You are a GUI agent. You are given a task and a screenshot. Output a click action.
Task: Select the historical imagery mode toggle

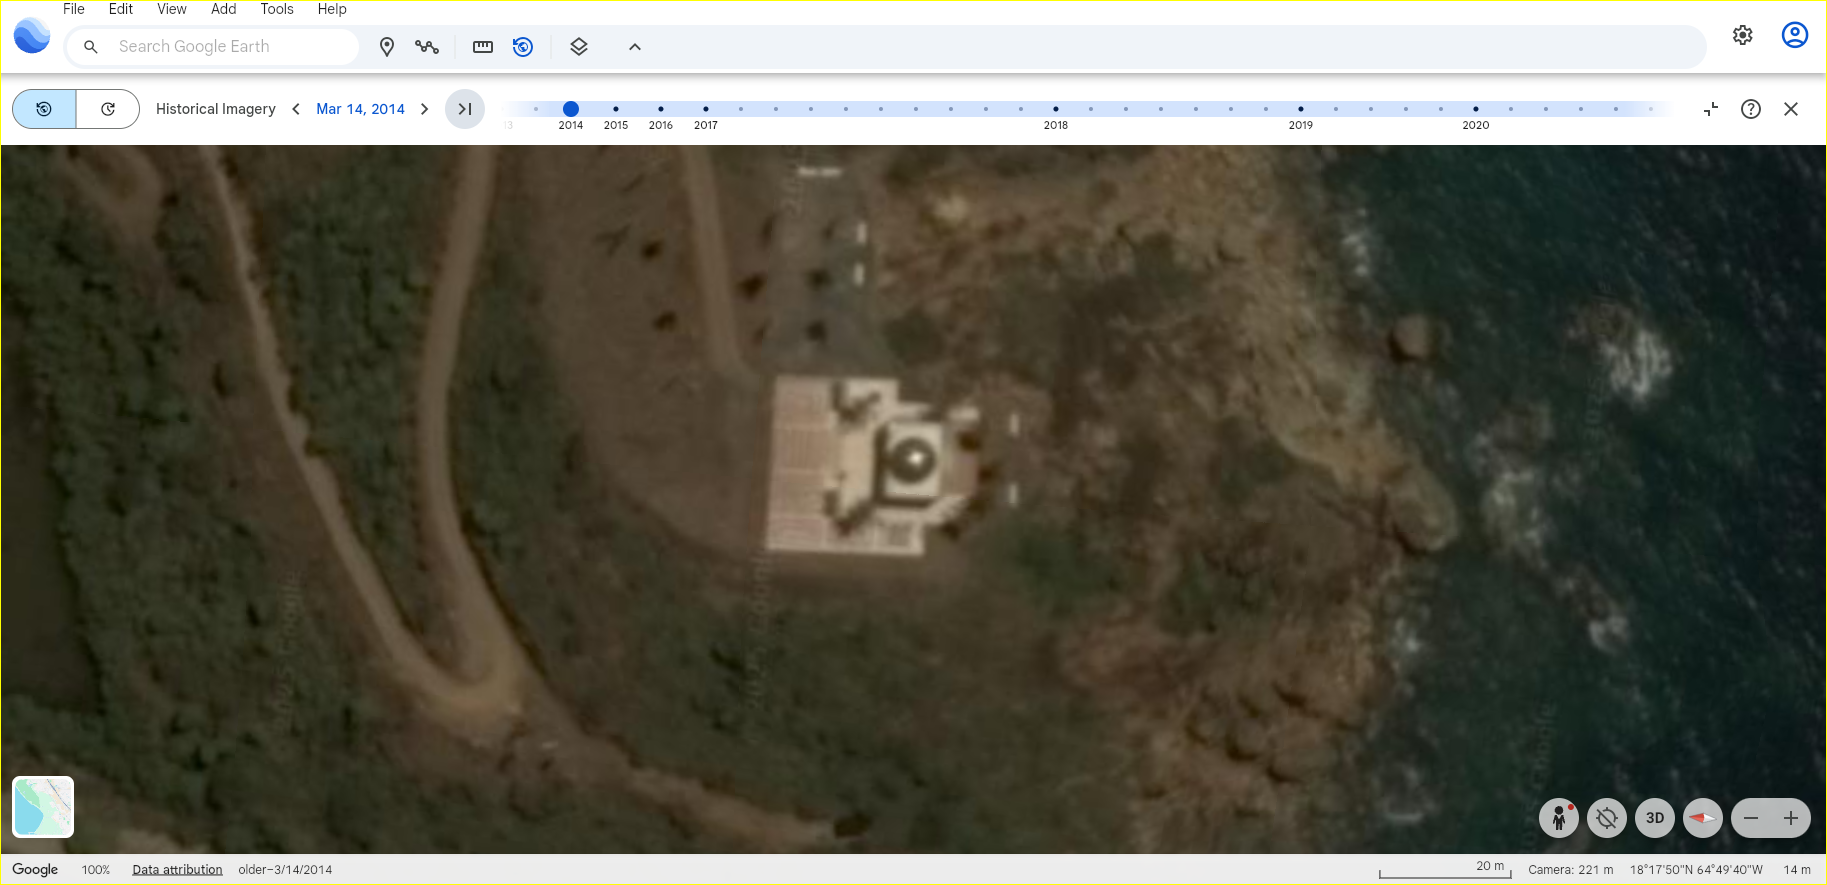44,109
